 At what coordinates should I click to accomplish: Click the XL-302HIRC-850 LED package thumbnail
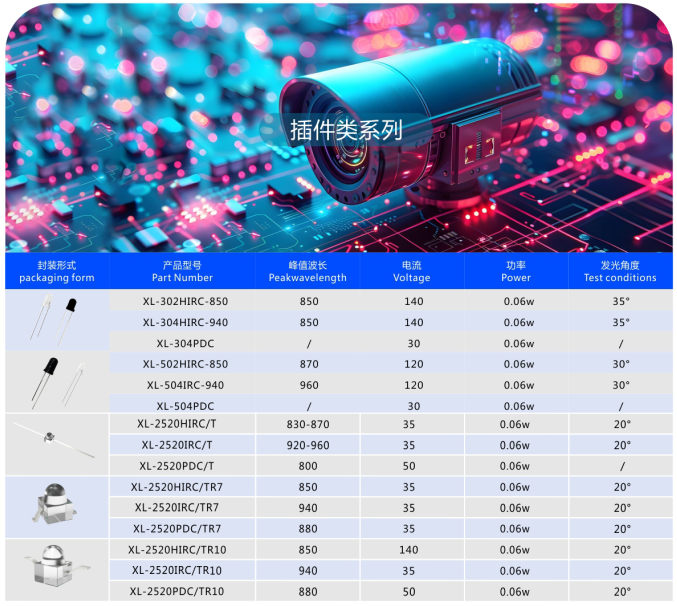pos(52,322)
